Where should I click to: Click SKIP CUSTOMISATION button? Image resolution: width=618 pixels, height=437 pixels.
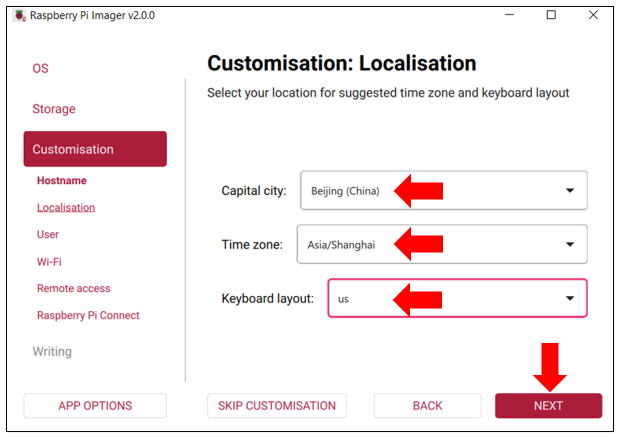point(277,405)
